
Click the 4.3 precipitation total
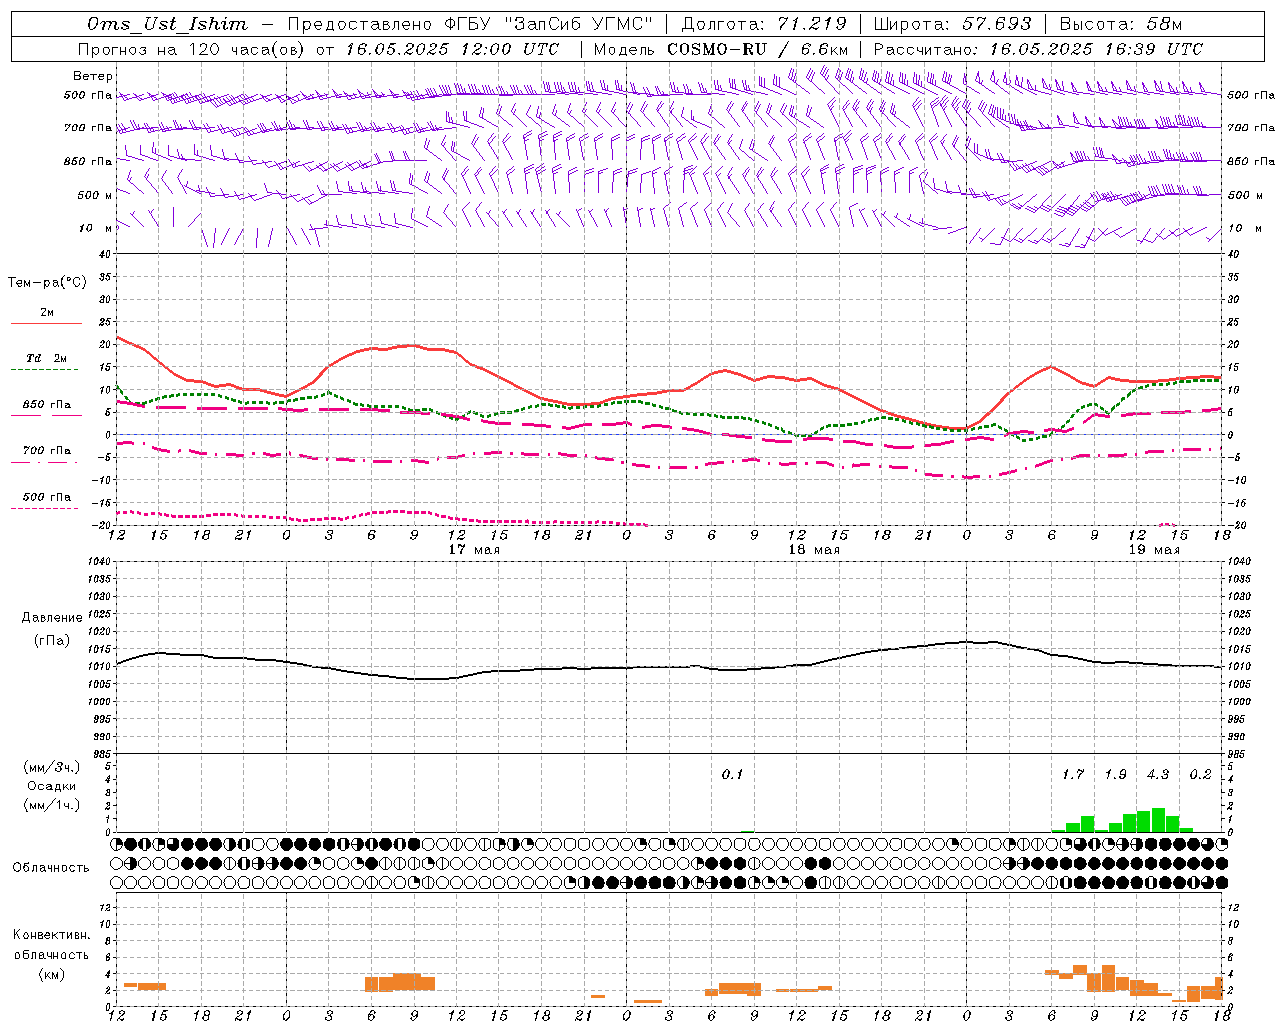point(1158,774)
